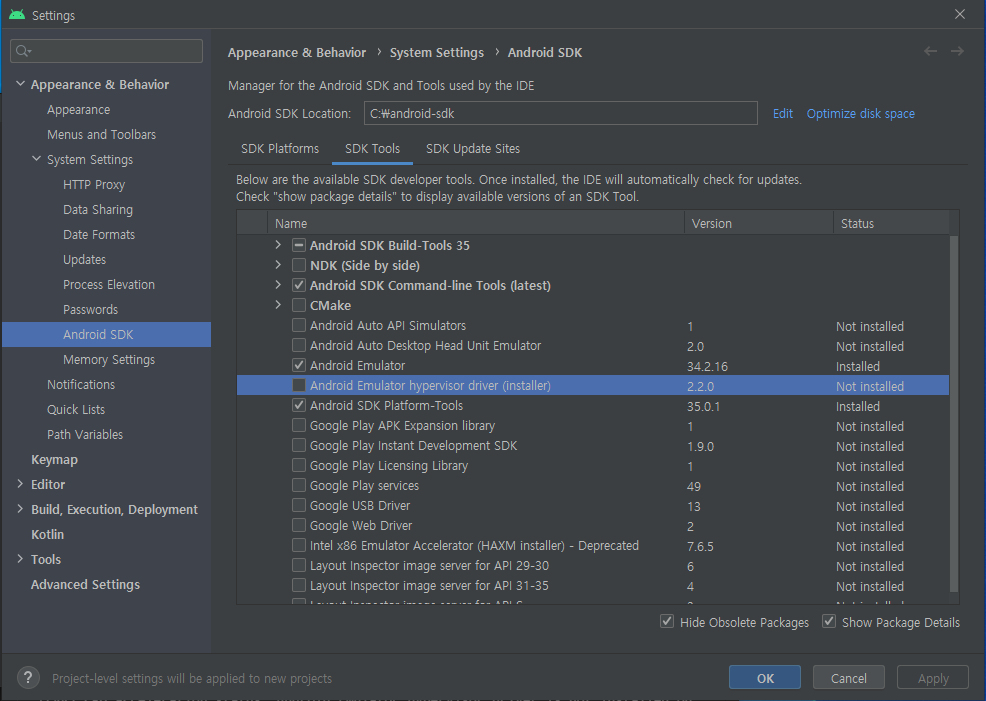Screen dimensions: 986x701
Task: Sort by the Name column header
Action: click(476, 223)
